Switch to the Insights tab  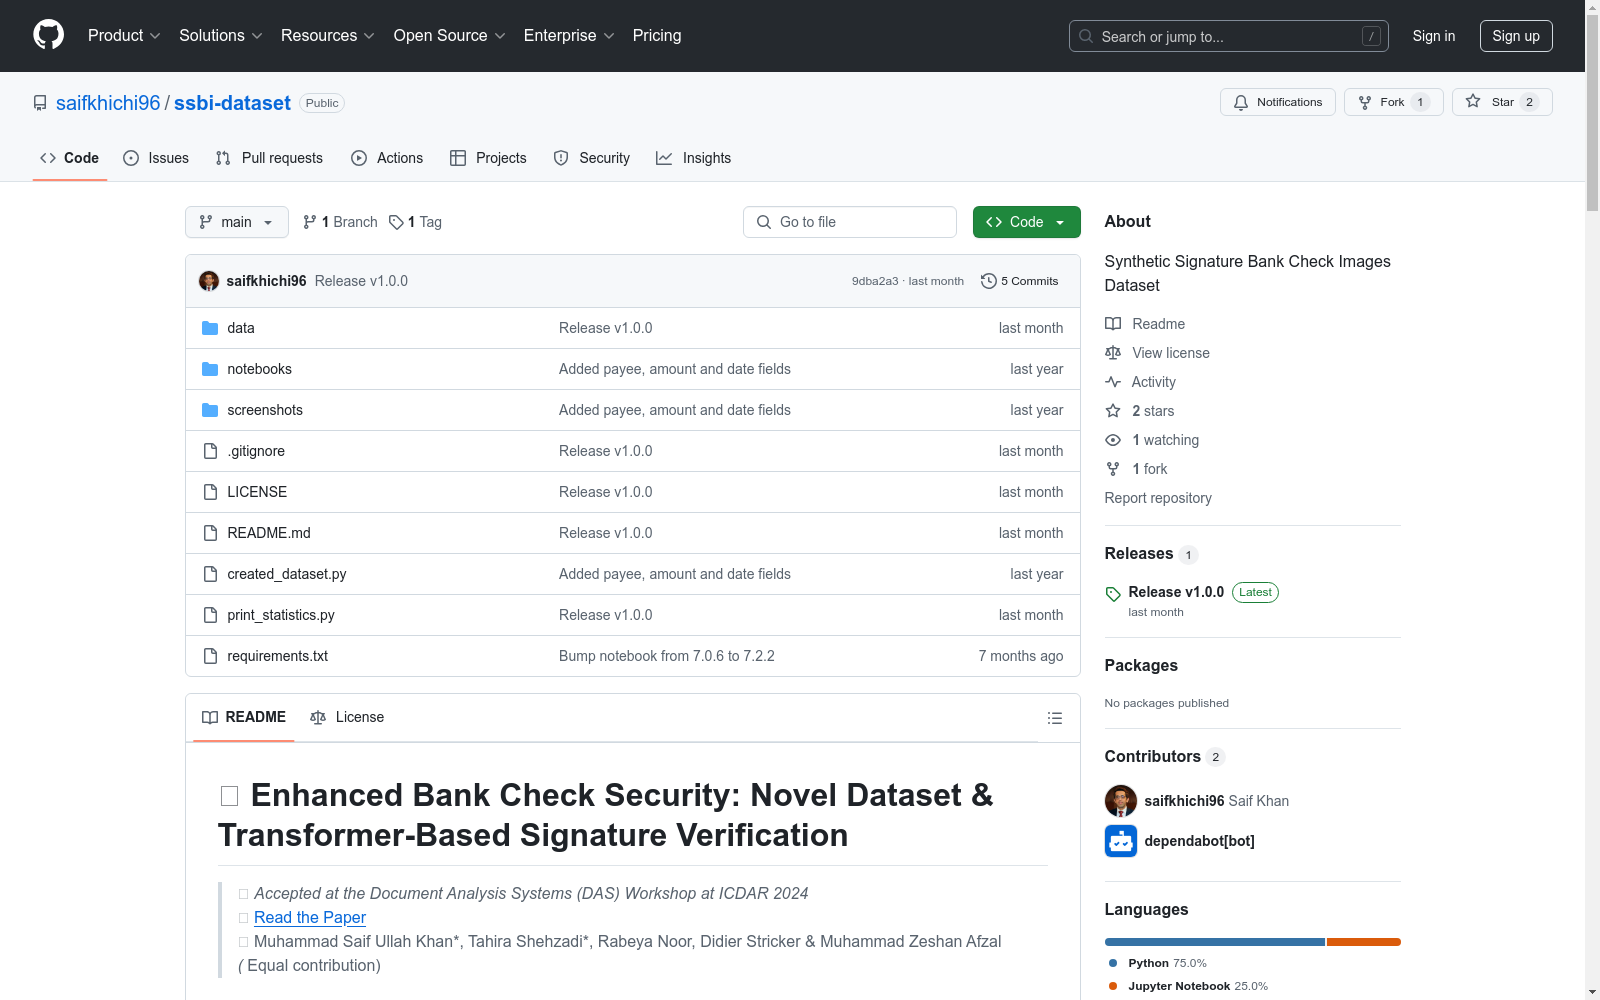pyautogui.click(x=694, y=158)
